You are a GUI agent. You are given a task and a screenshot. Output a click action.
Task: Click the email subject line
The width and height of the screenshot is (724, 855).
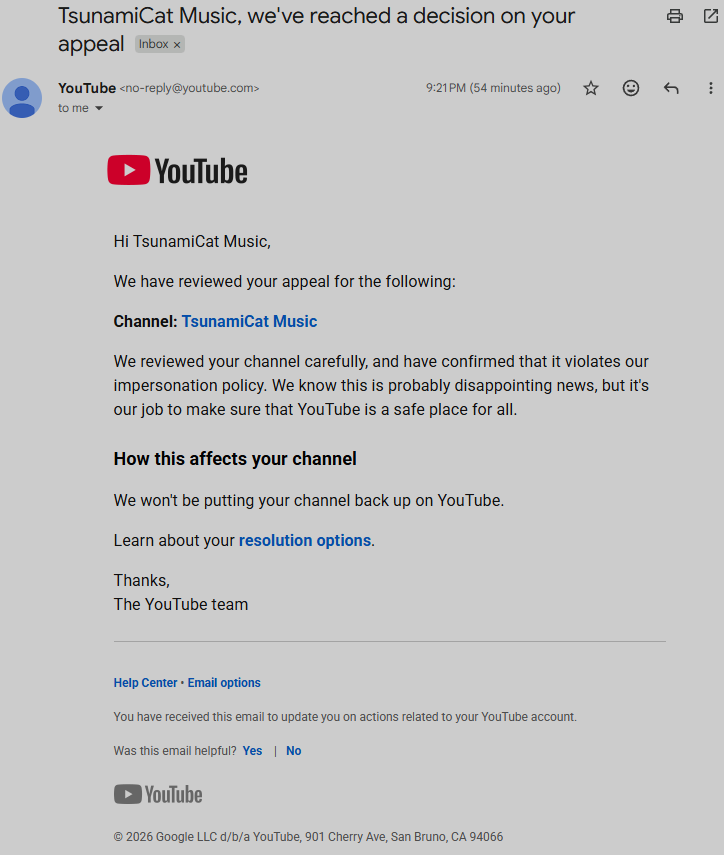point(316,29)
